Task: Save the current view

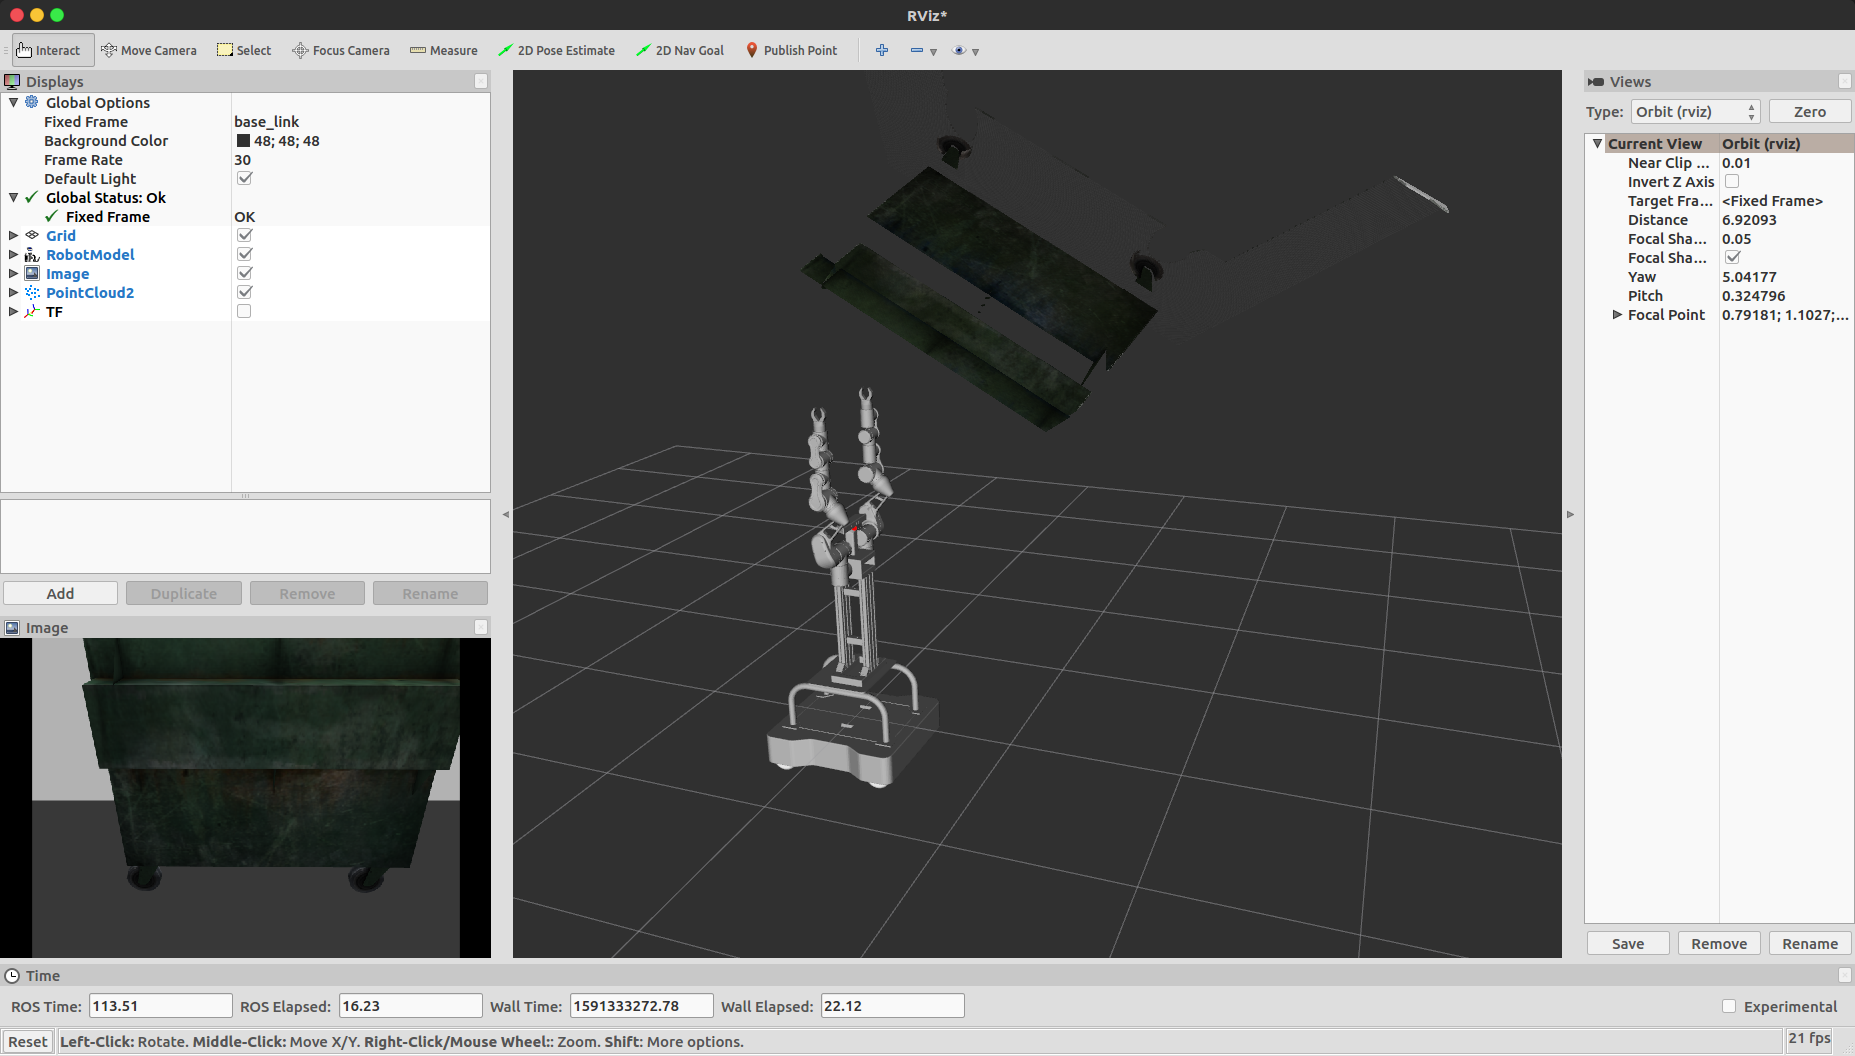Action: (x=1628, y=943)
